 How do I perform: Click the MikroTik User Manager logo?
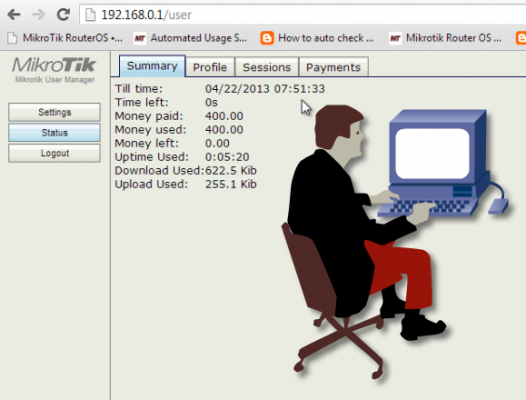coord(54,69)
